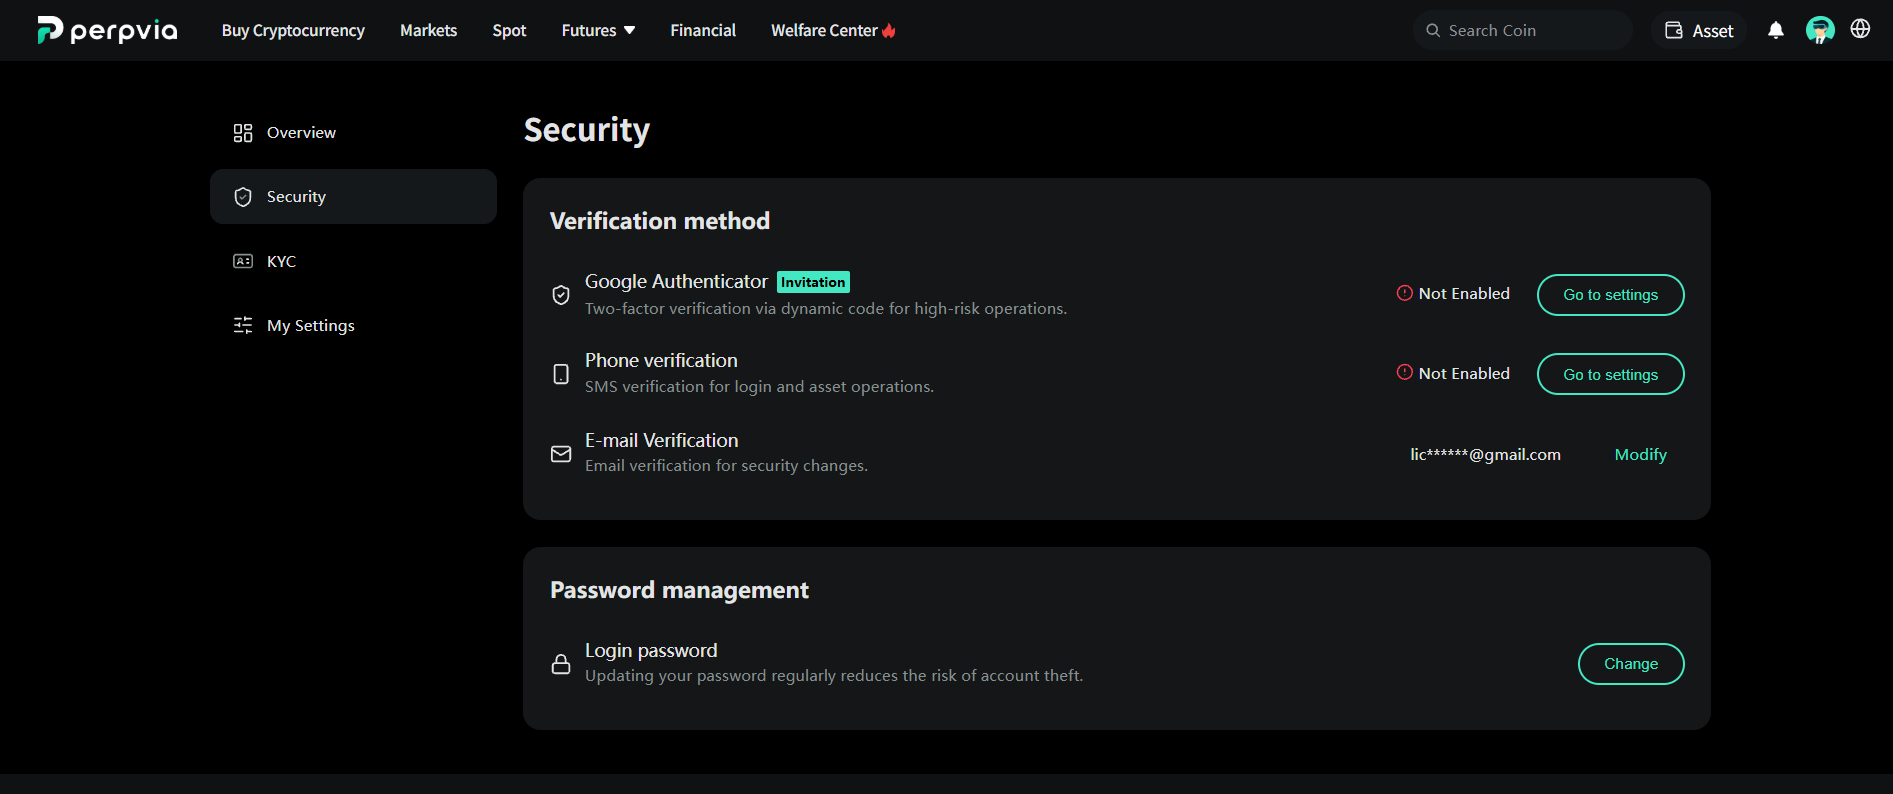This screenshot has width=1893, height=794.
Task: Focus the Search Coin field
Action: coord(1523,30)
